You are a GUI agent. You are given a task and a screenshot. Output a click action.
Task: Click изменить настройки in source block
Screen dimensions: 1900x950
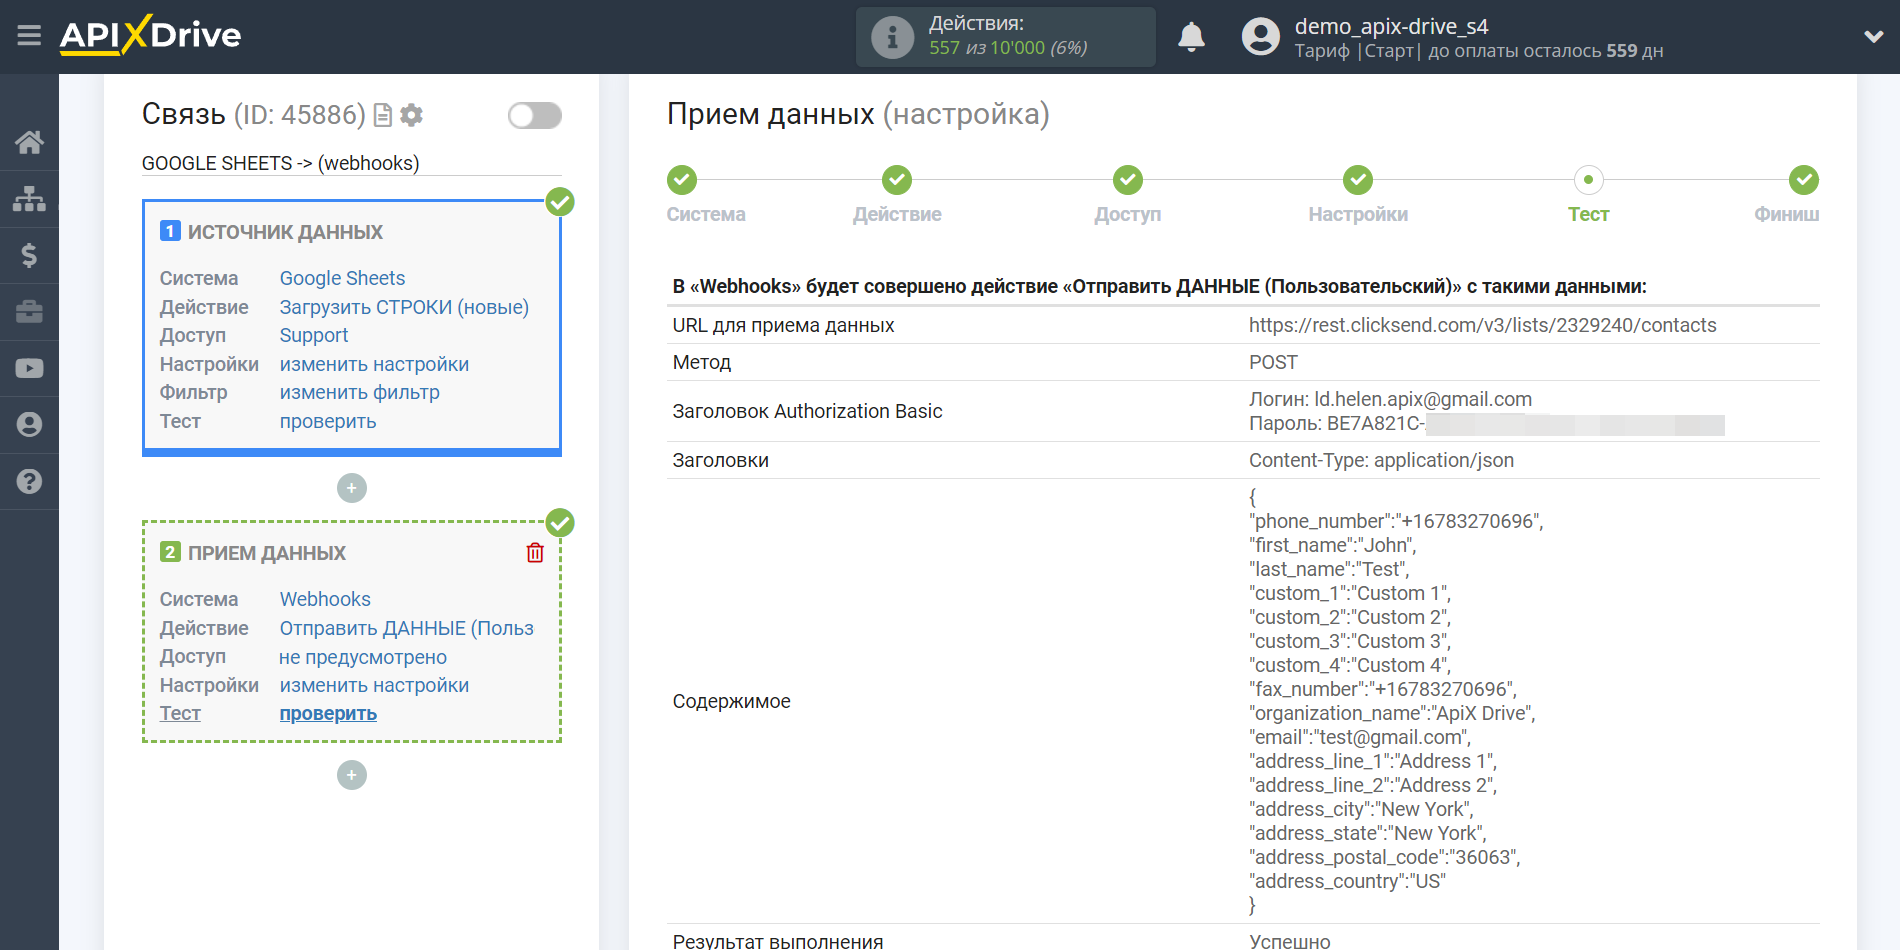[374, 364]
